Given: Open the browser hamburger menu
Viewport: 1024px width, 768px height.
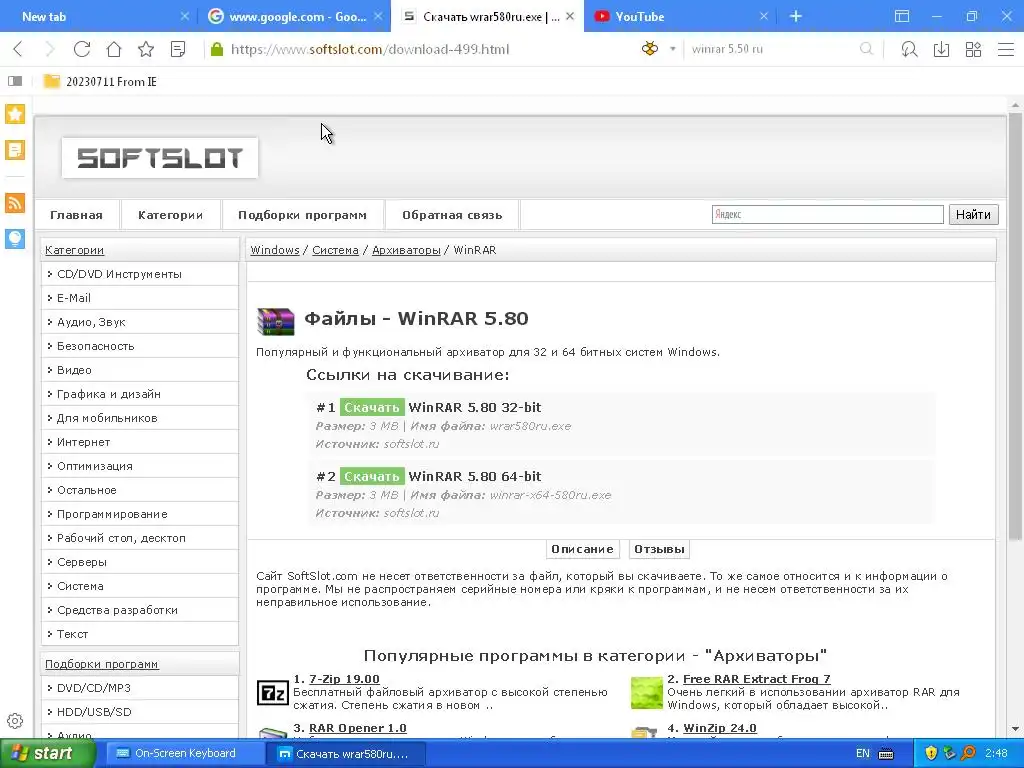Looking at the screenshot, I should pos(1006,49).
